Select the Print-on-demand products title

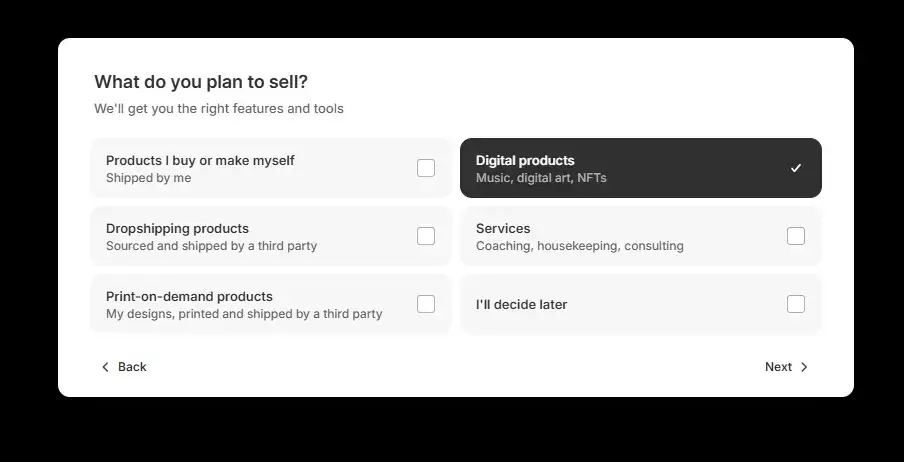189,296
